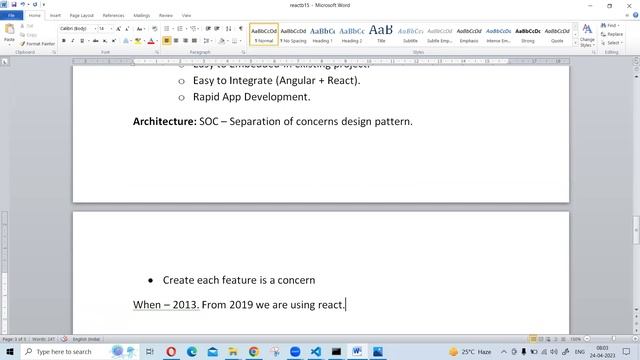Viewport: 640px width, 360px height.
Task: Toggle strikethrough formatting
Action: 96,41
